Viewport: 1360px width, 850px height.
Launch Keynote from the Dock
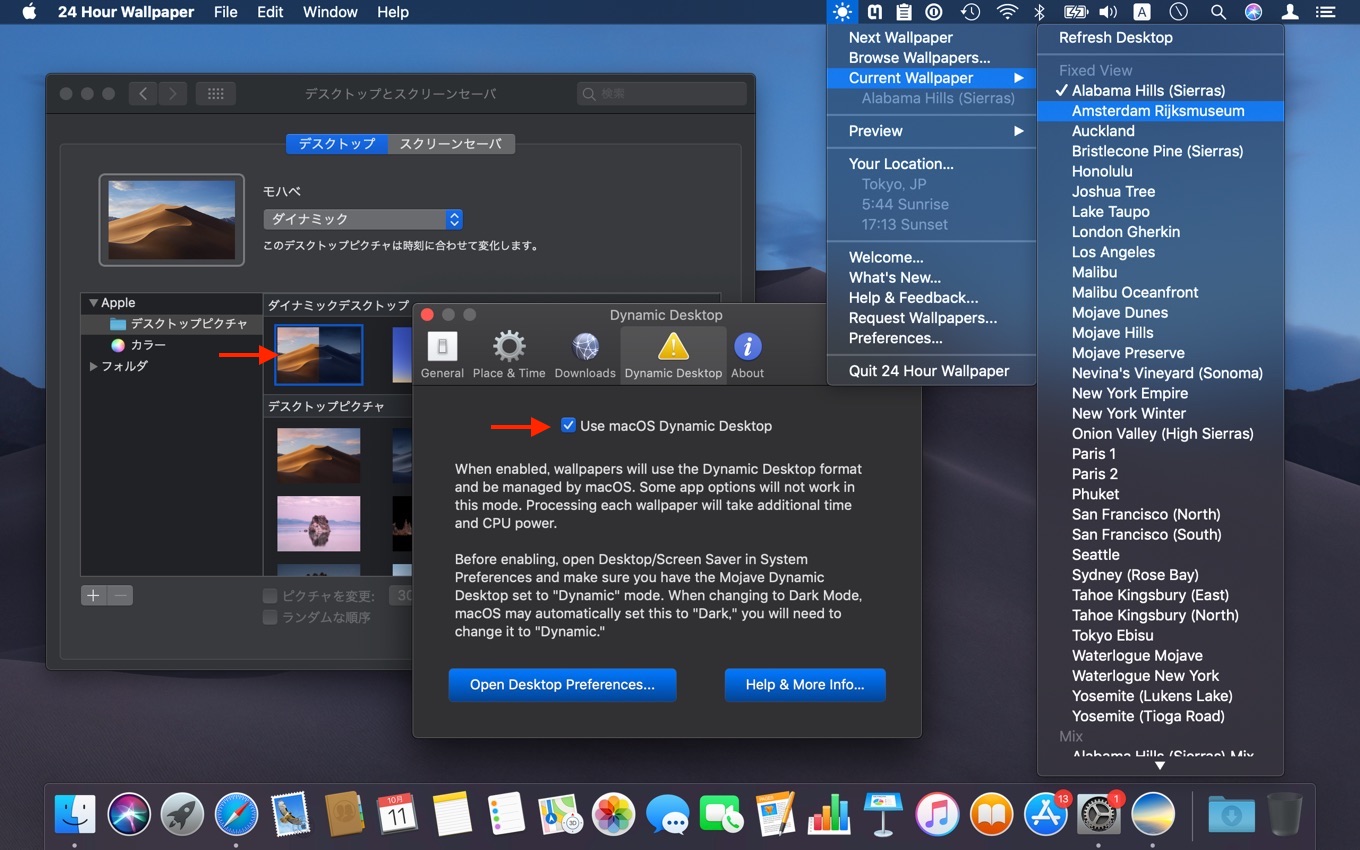[x=882, y=815]
